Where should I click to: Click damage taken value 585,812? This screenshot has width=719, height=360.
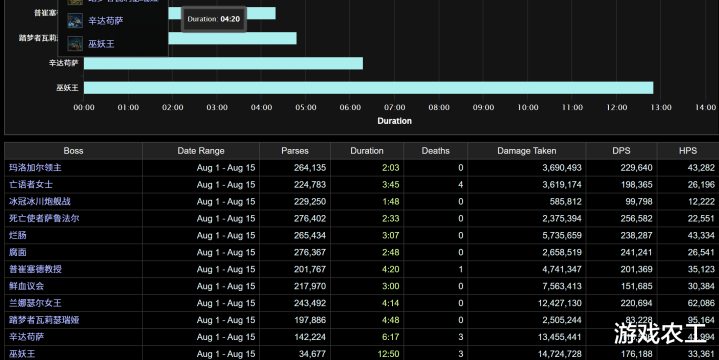click(566, 202)
